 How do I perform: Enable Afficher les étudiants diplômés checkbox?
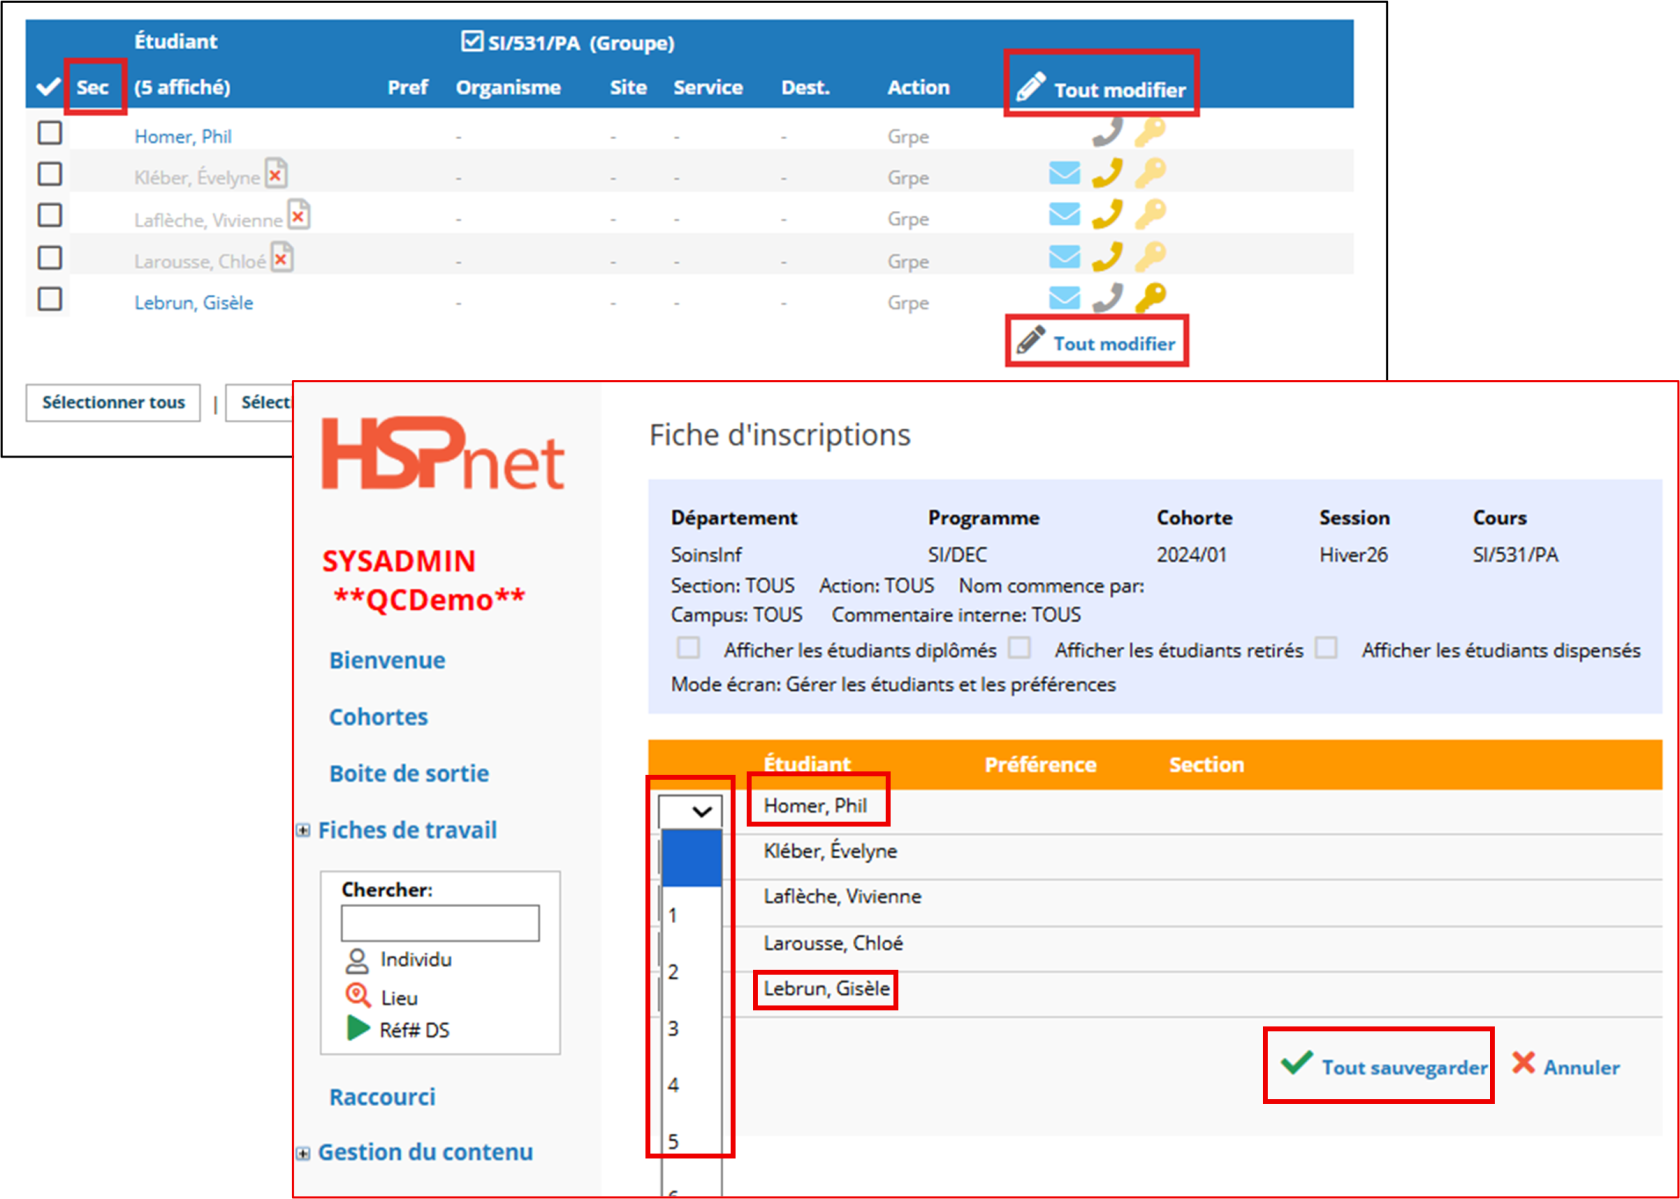coord(688,648)
